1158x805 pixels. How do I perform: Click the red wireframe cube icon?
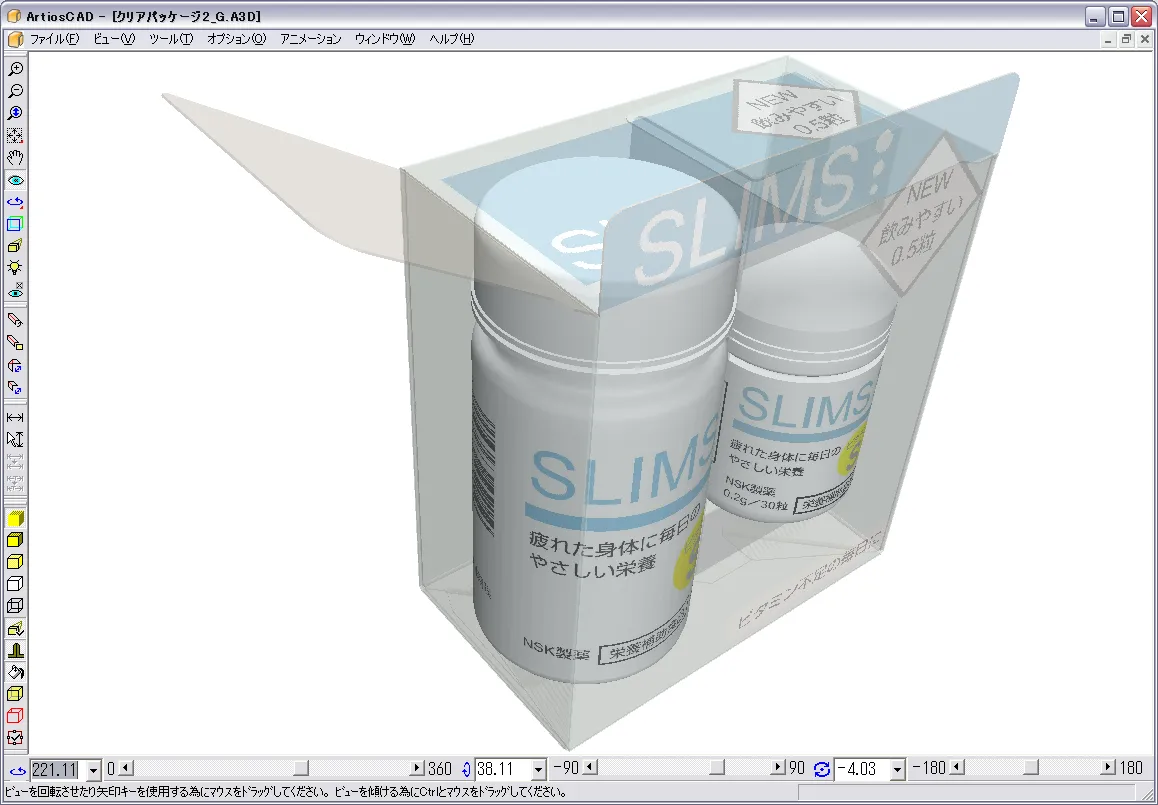[16, 716]
